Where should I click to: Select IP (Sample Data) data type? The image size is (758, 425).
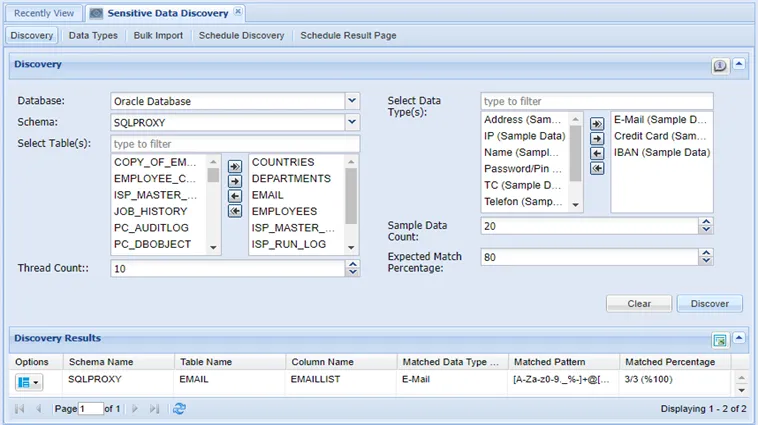(525, 136)
